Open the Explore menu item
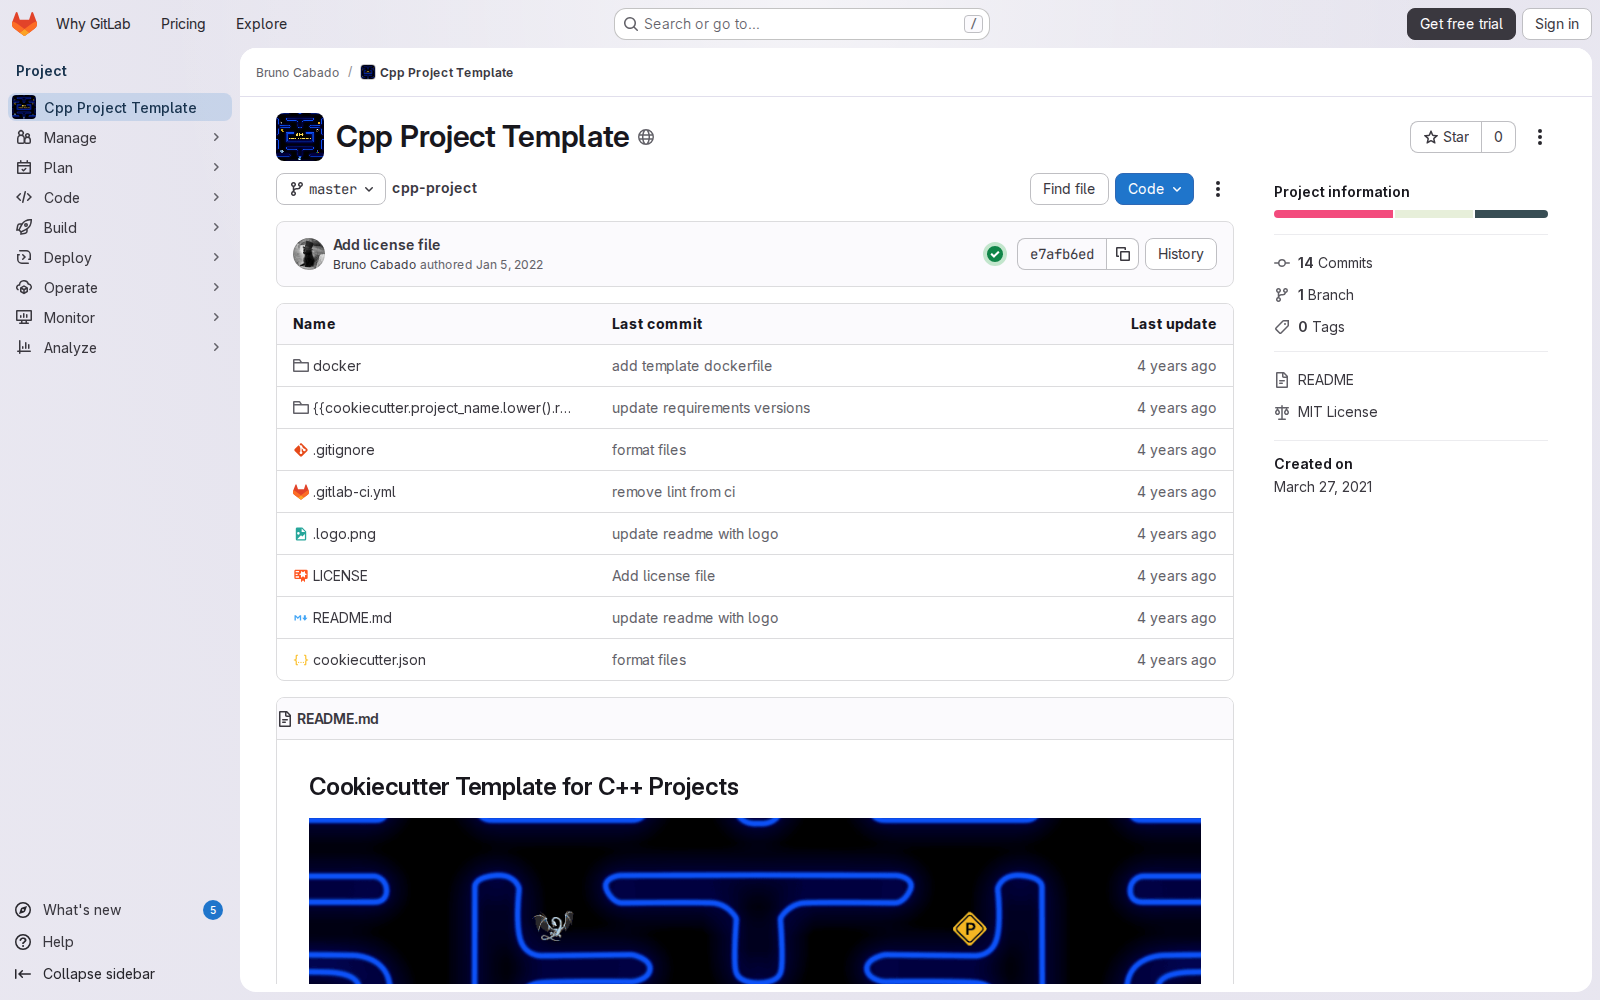 point(261,23)
